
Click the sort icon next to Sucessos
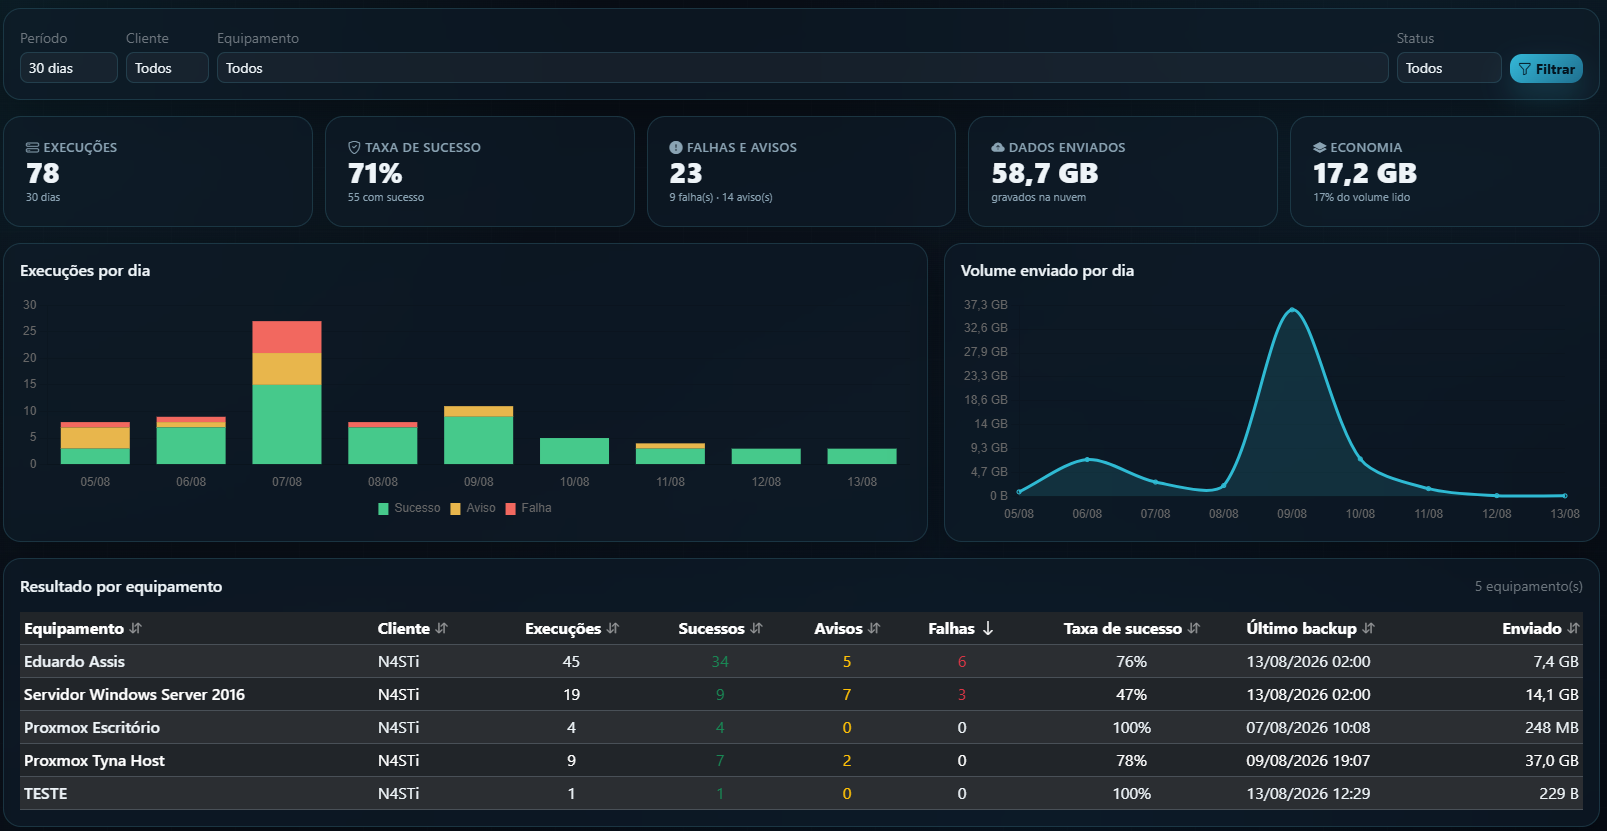757,628
